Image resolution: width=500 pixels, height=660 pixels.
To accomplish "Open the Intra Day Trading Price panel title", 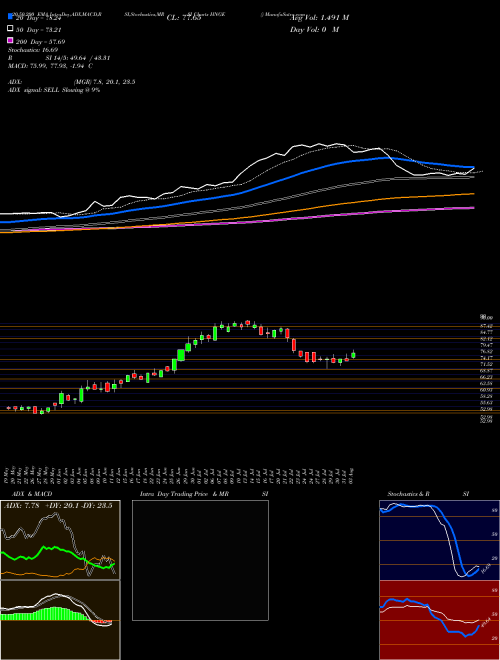I will tap(204, 494).
